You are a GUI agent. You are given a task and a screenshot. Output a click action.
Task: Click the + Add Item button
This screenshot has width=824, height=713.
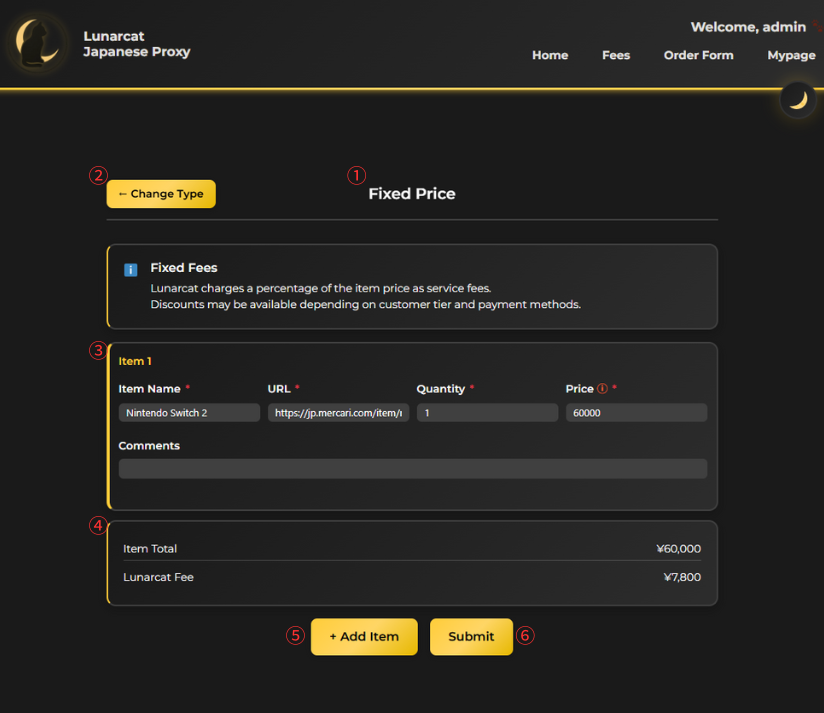(364, 636)
